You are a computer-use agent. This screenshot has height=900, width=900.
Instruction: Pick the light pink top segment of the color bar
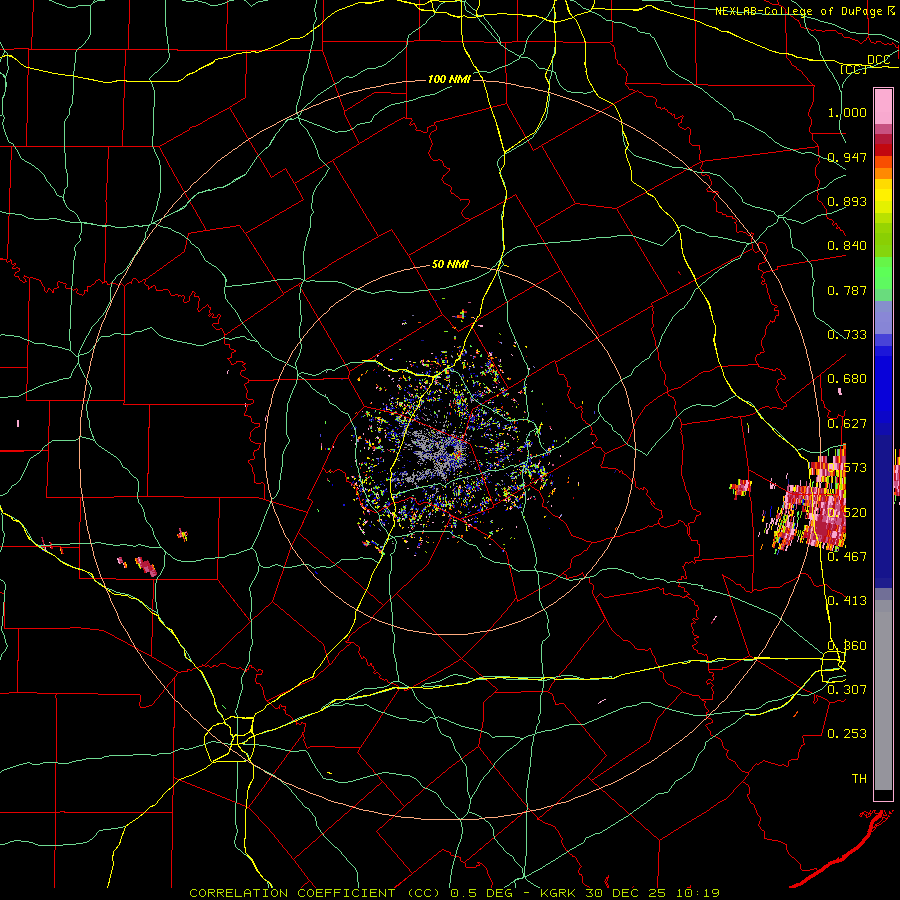(883, 107)
